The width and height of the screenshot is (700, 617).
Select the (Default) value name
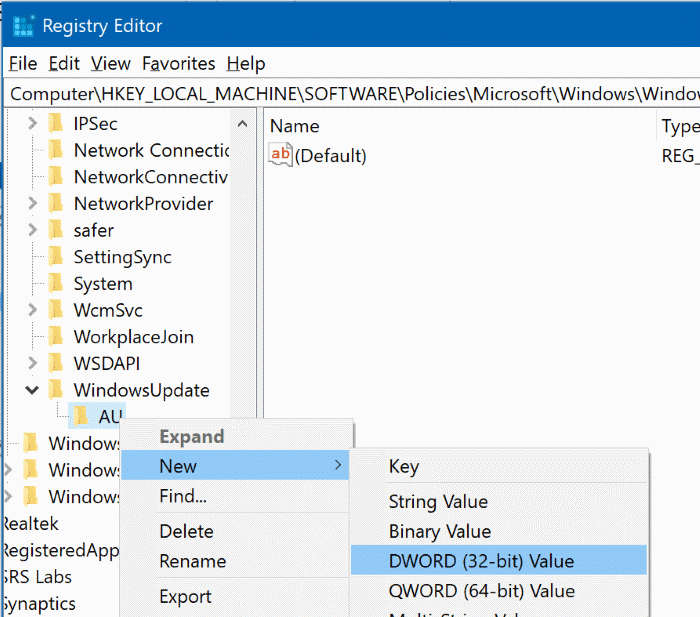[x=330, y=156]
